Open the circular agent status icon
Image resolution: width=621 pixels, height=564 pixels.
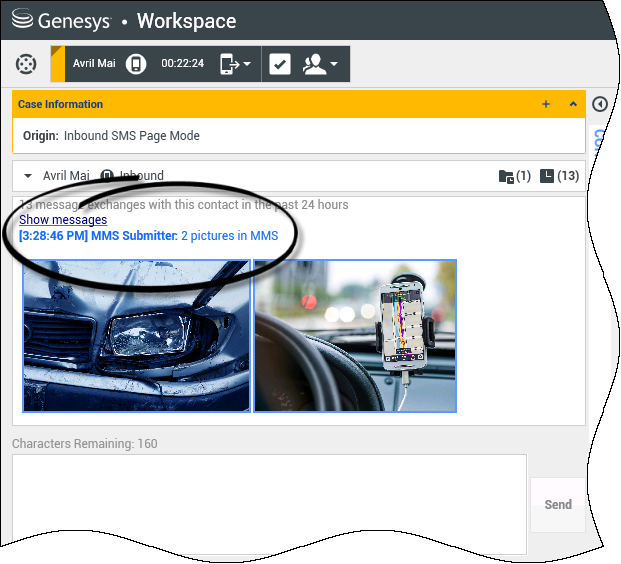26,64
